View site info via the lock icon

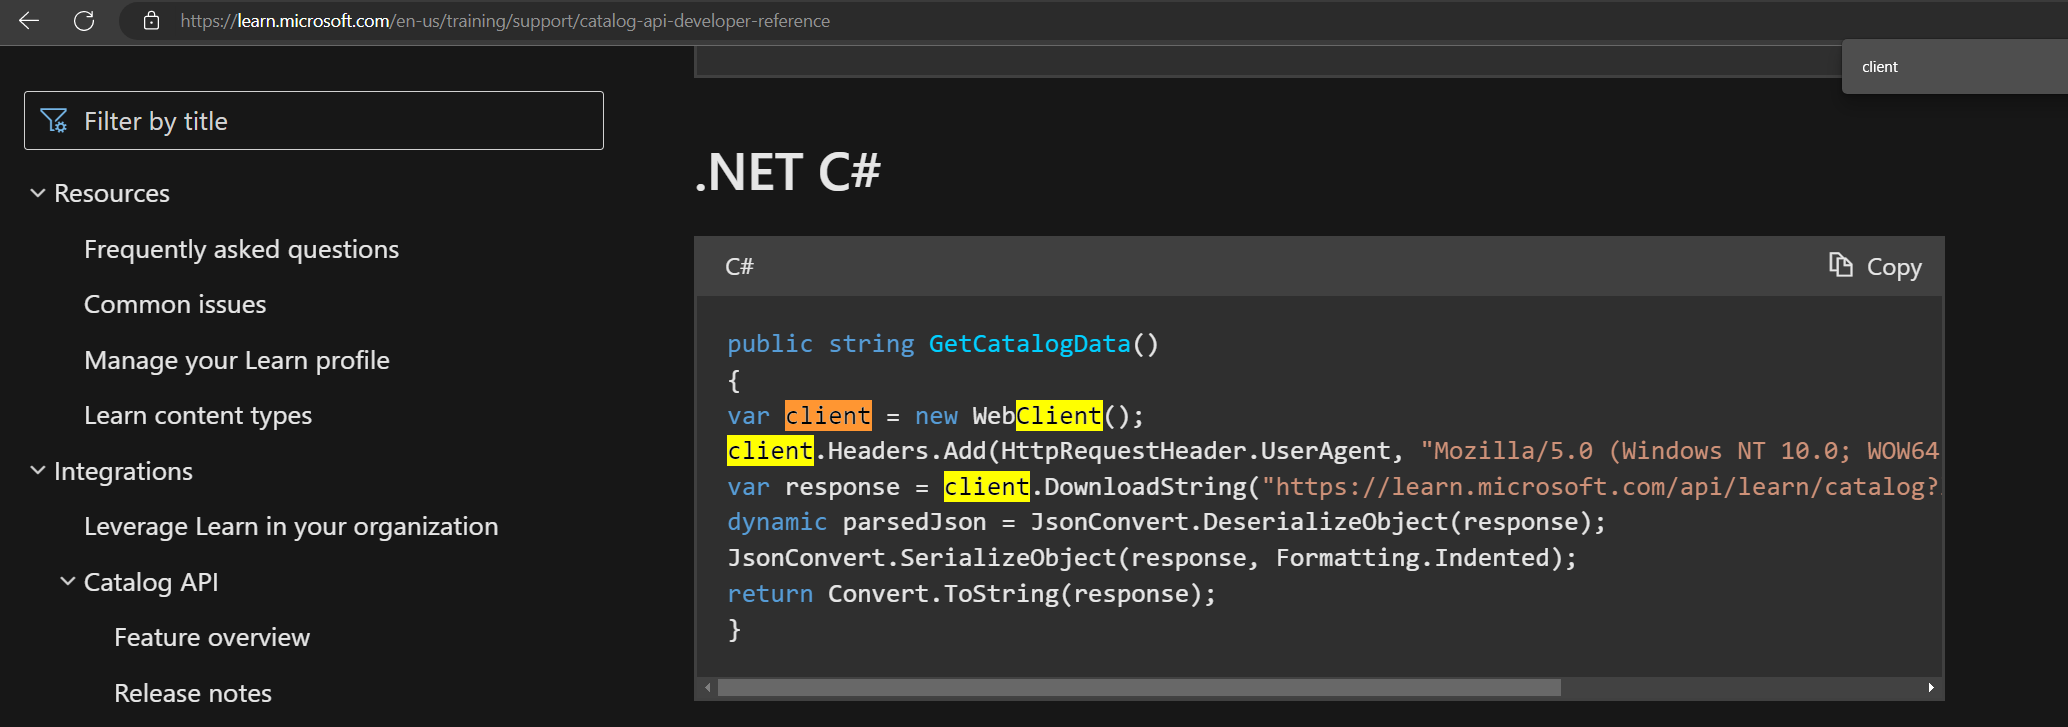(152, 21)
